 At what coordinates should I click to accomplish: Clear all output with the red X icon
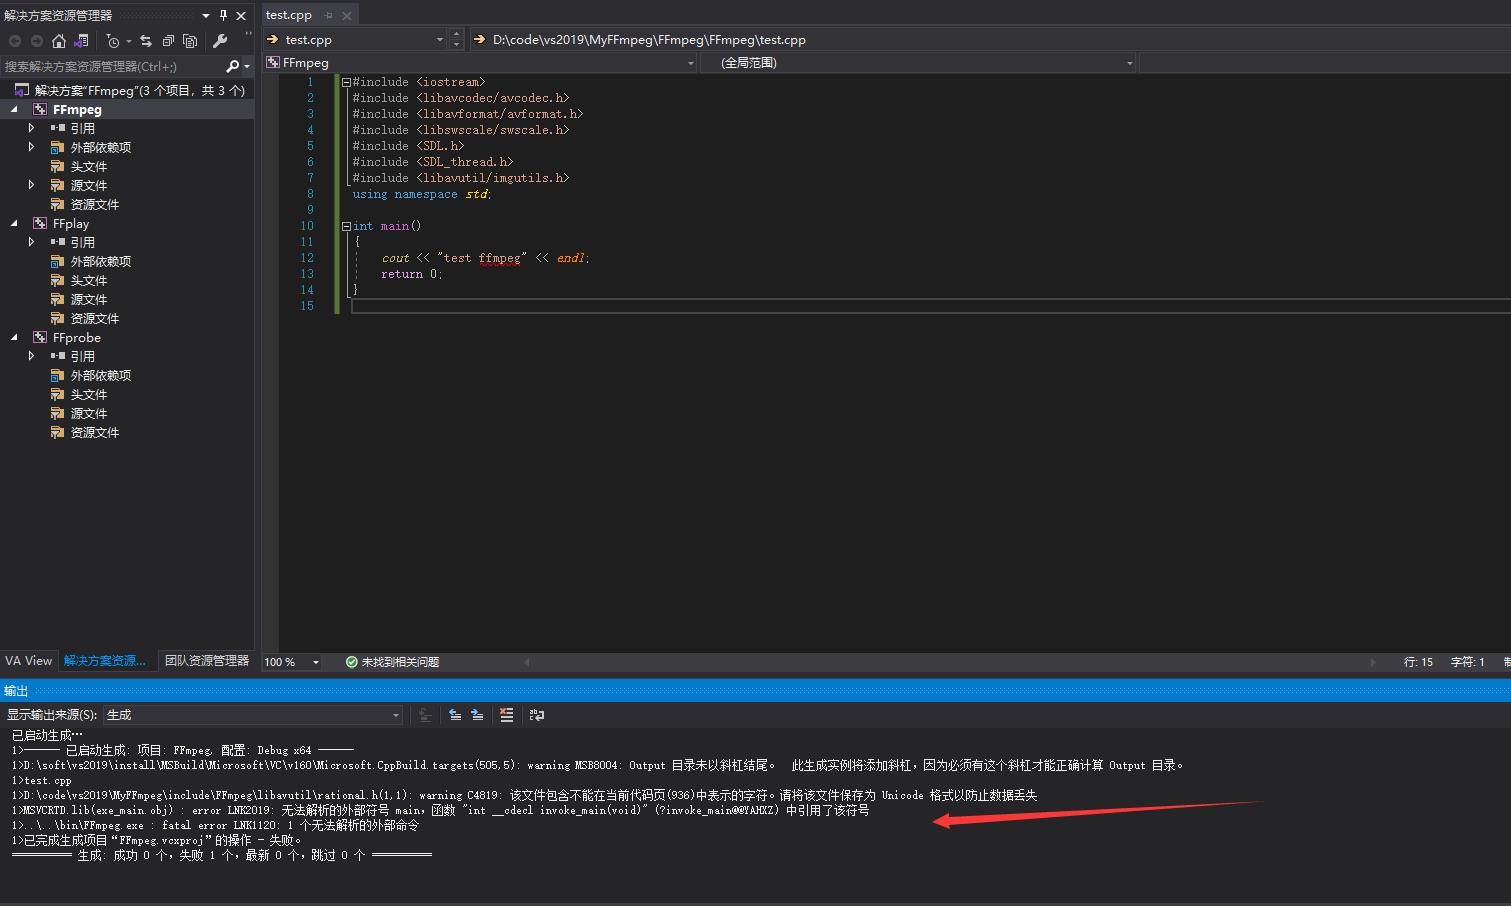click(x=506, y=715)
